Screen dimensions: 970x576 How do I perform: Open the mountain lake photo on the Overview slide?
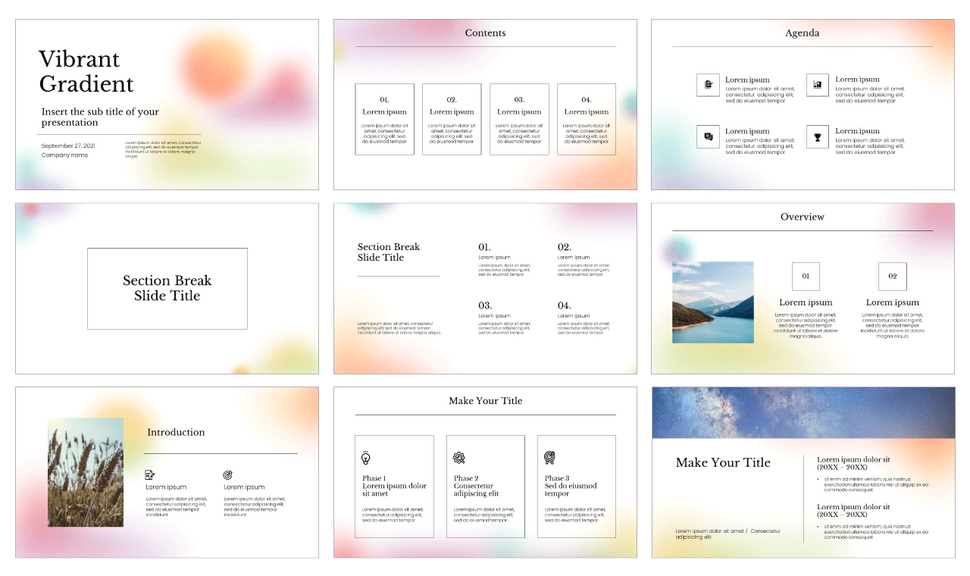[713, 300]
